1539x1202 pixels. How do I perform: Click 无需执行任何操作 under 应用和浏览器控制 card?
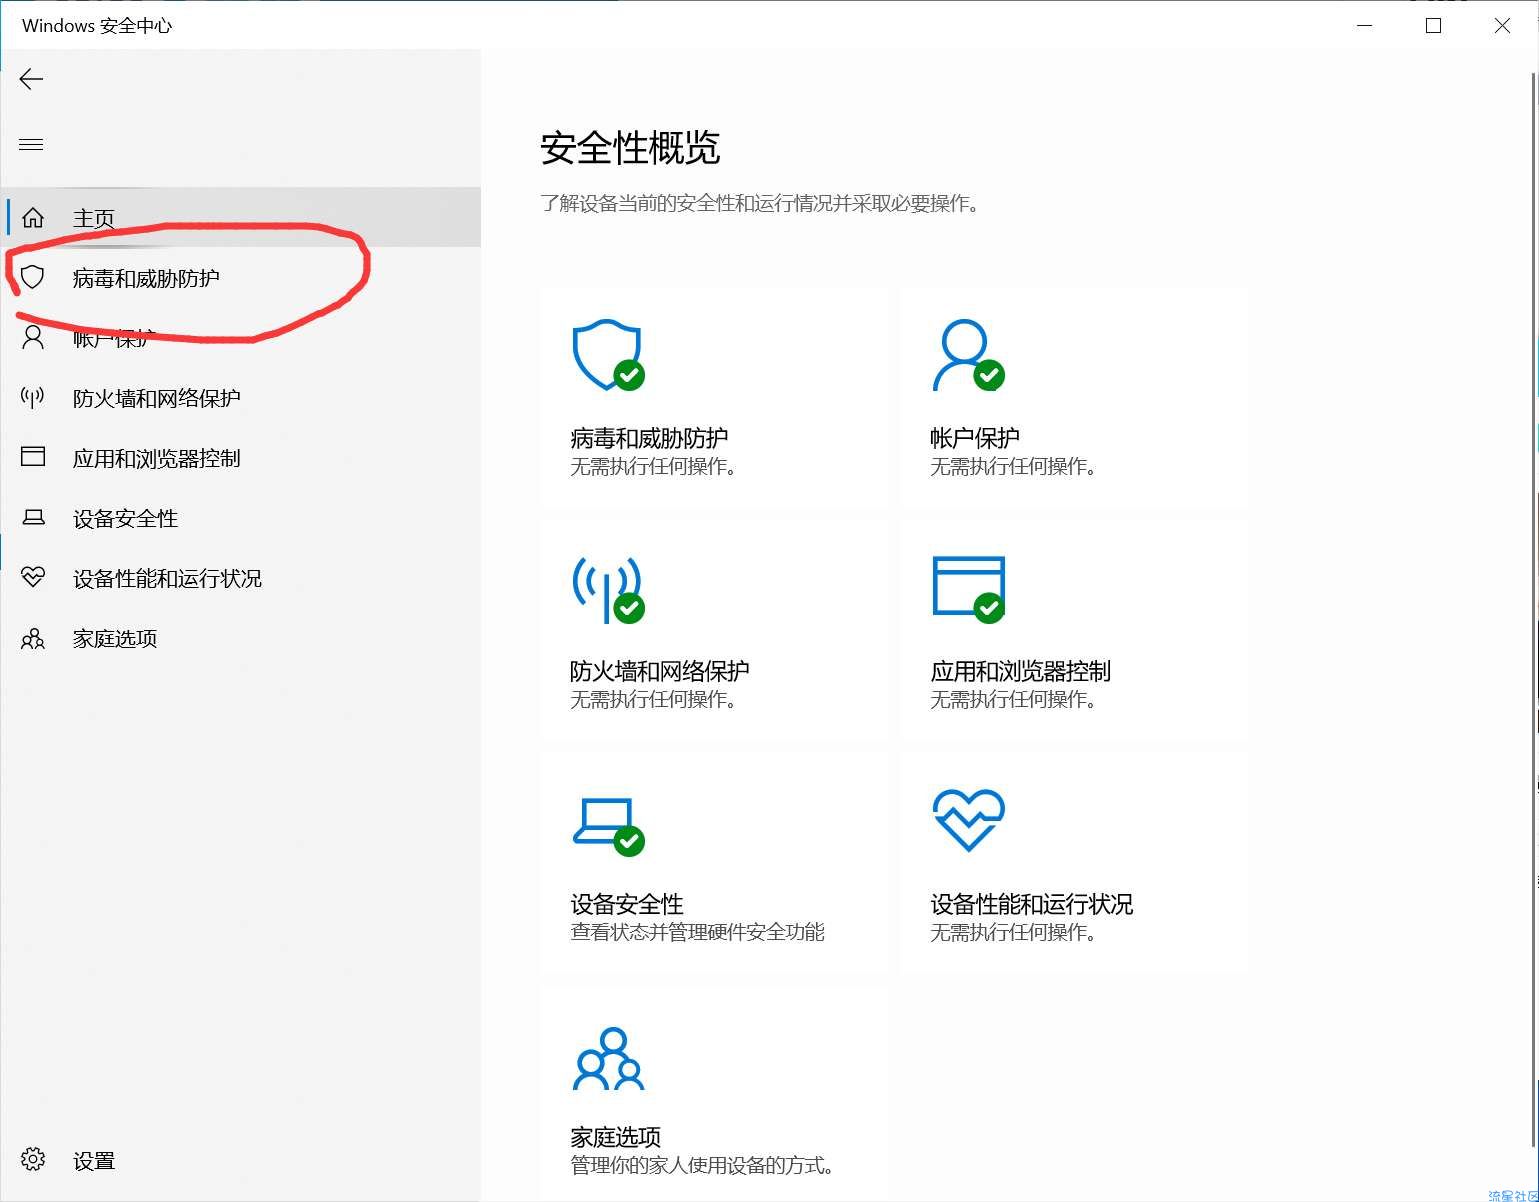(1013, 699)
